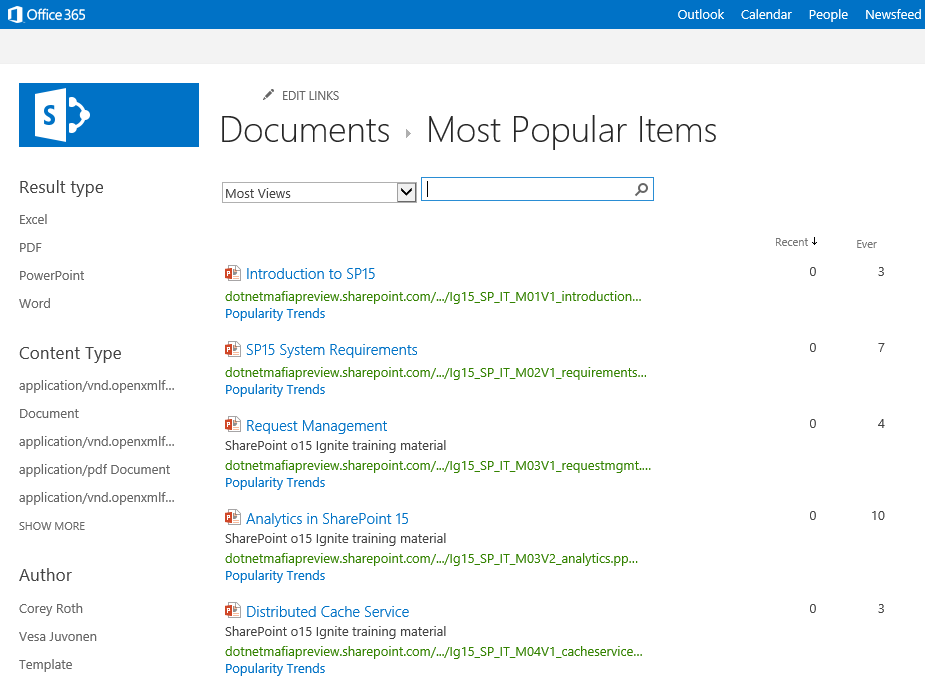
Task: Open URL ending M04V1_cacheservice
Action: pyautogui.click(x=434, y=651)
